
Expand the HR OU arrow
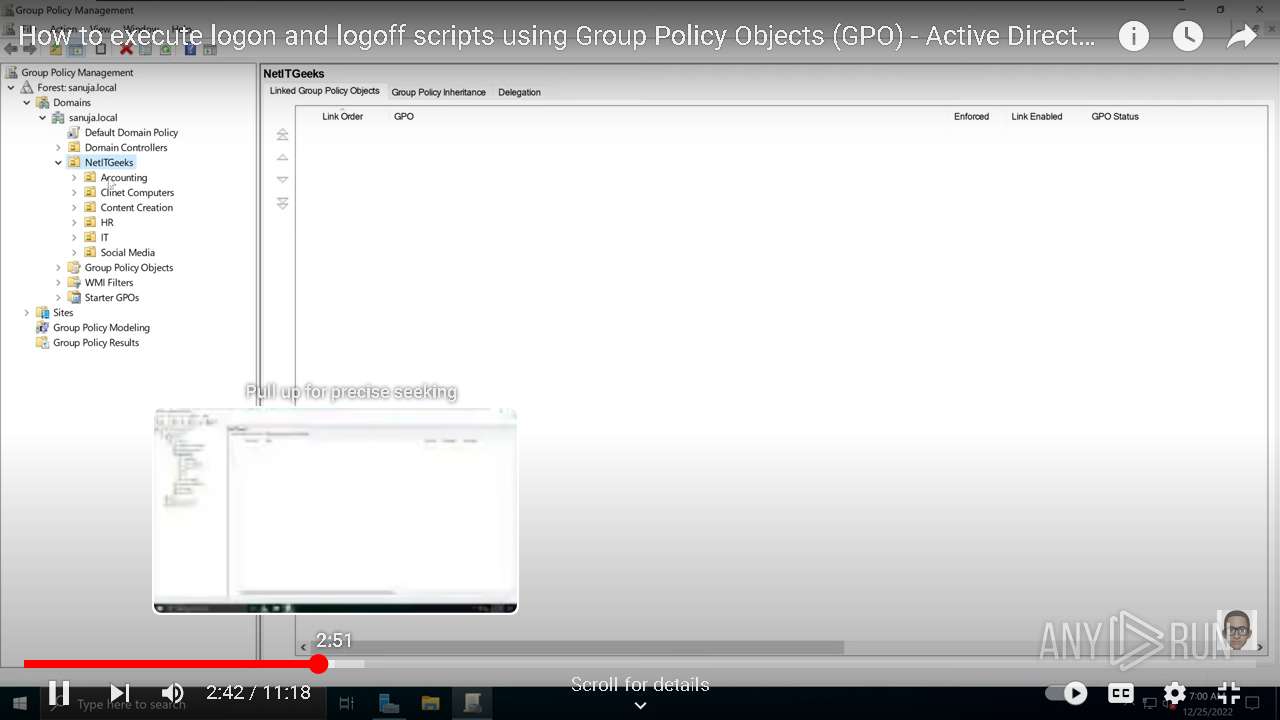(75, 223)
